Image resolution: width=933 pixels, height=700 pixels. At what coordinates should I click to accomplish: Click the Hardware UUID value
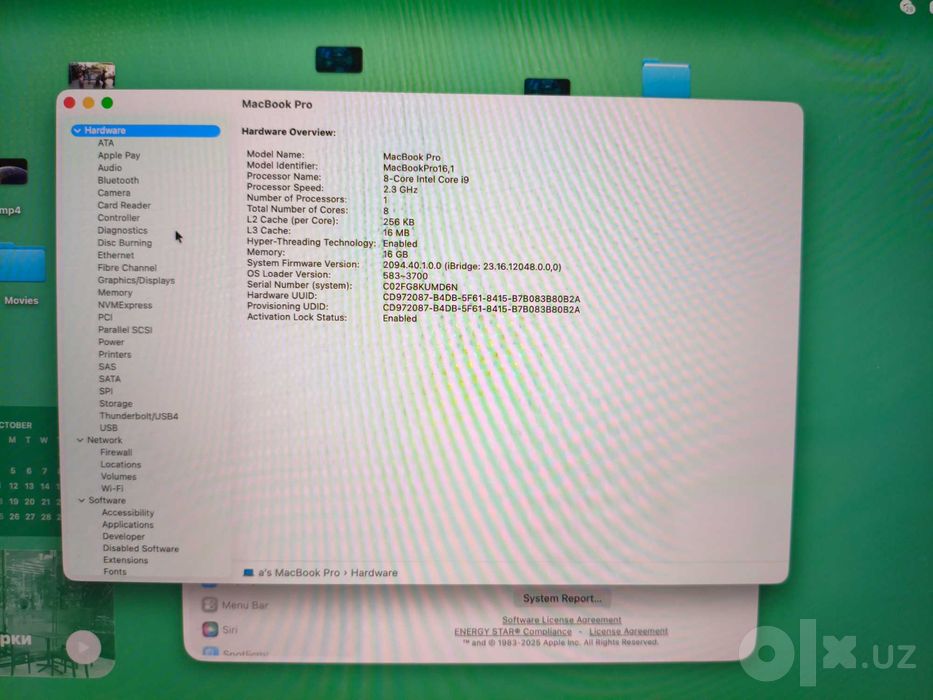[x=481, y=298]
